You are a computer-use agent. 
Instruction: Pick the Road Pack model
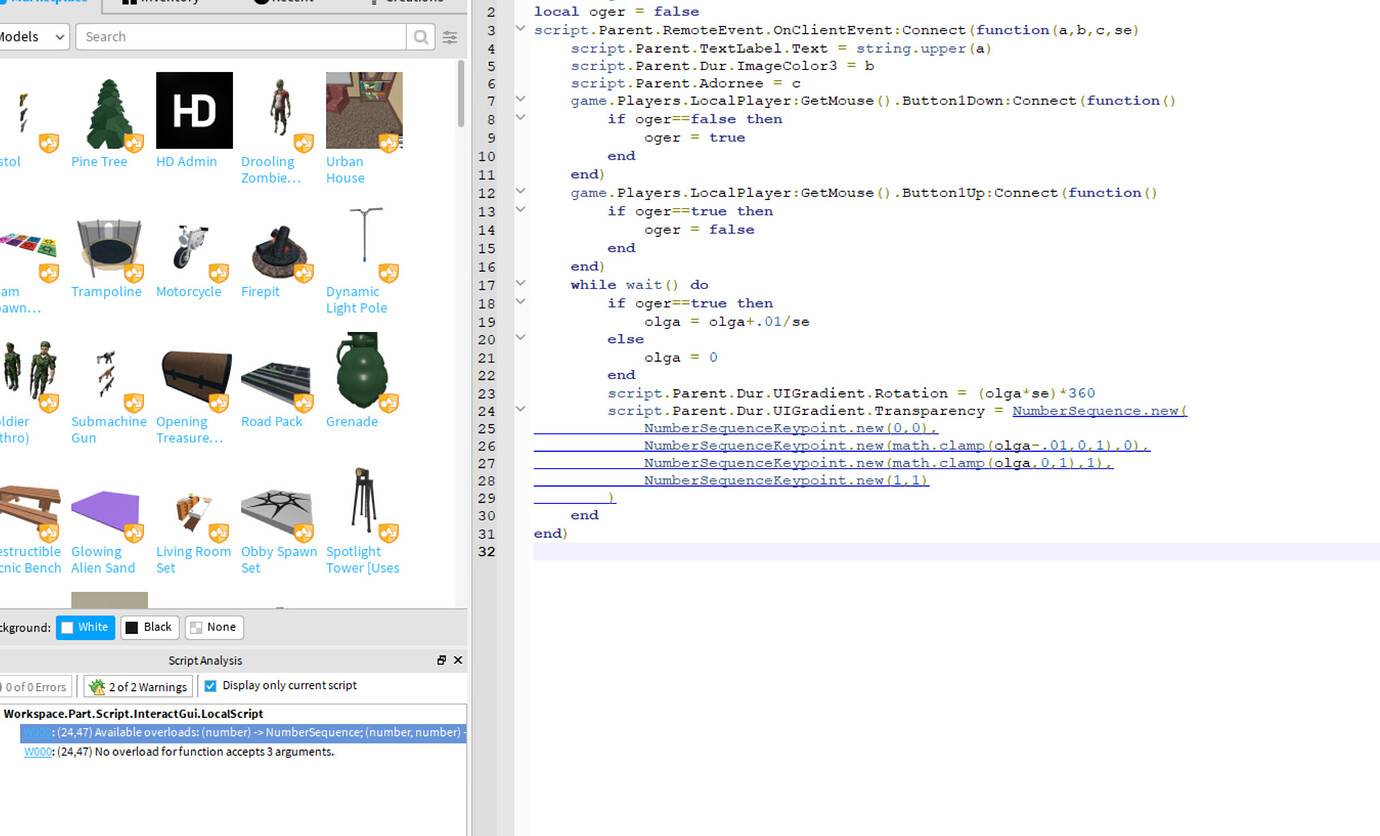pos(279,370)
